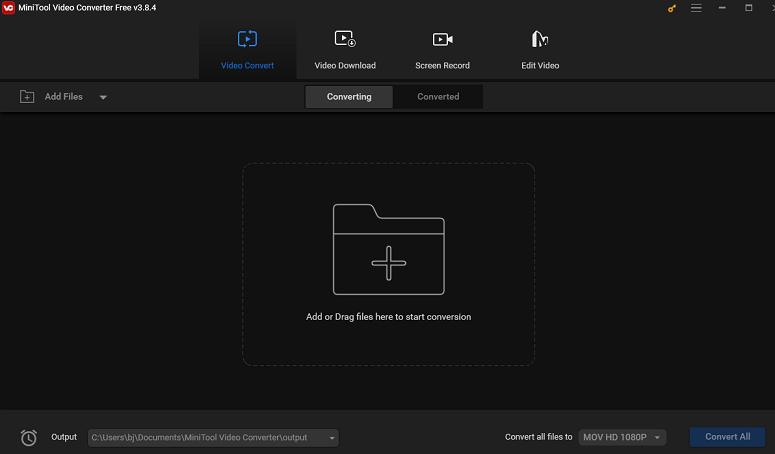
Task: Click the MiniTool Video Converter logo icon
Action: click(x=8, y=8)
